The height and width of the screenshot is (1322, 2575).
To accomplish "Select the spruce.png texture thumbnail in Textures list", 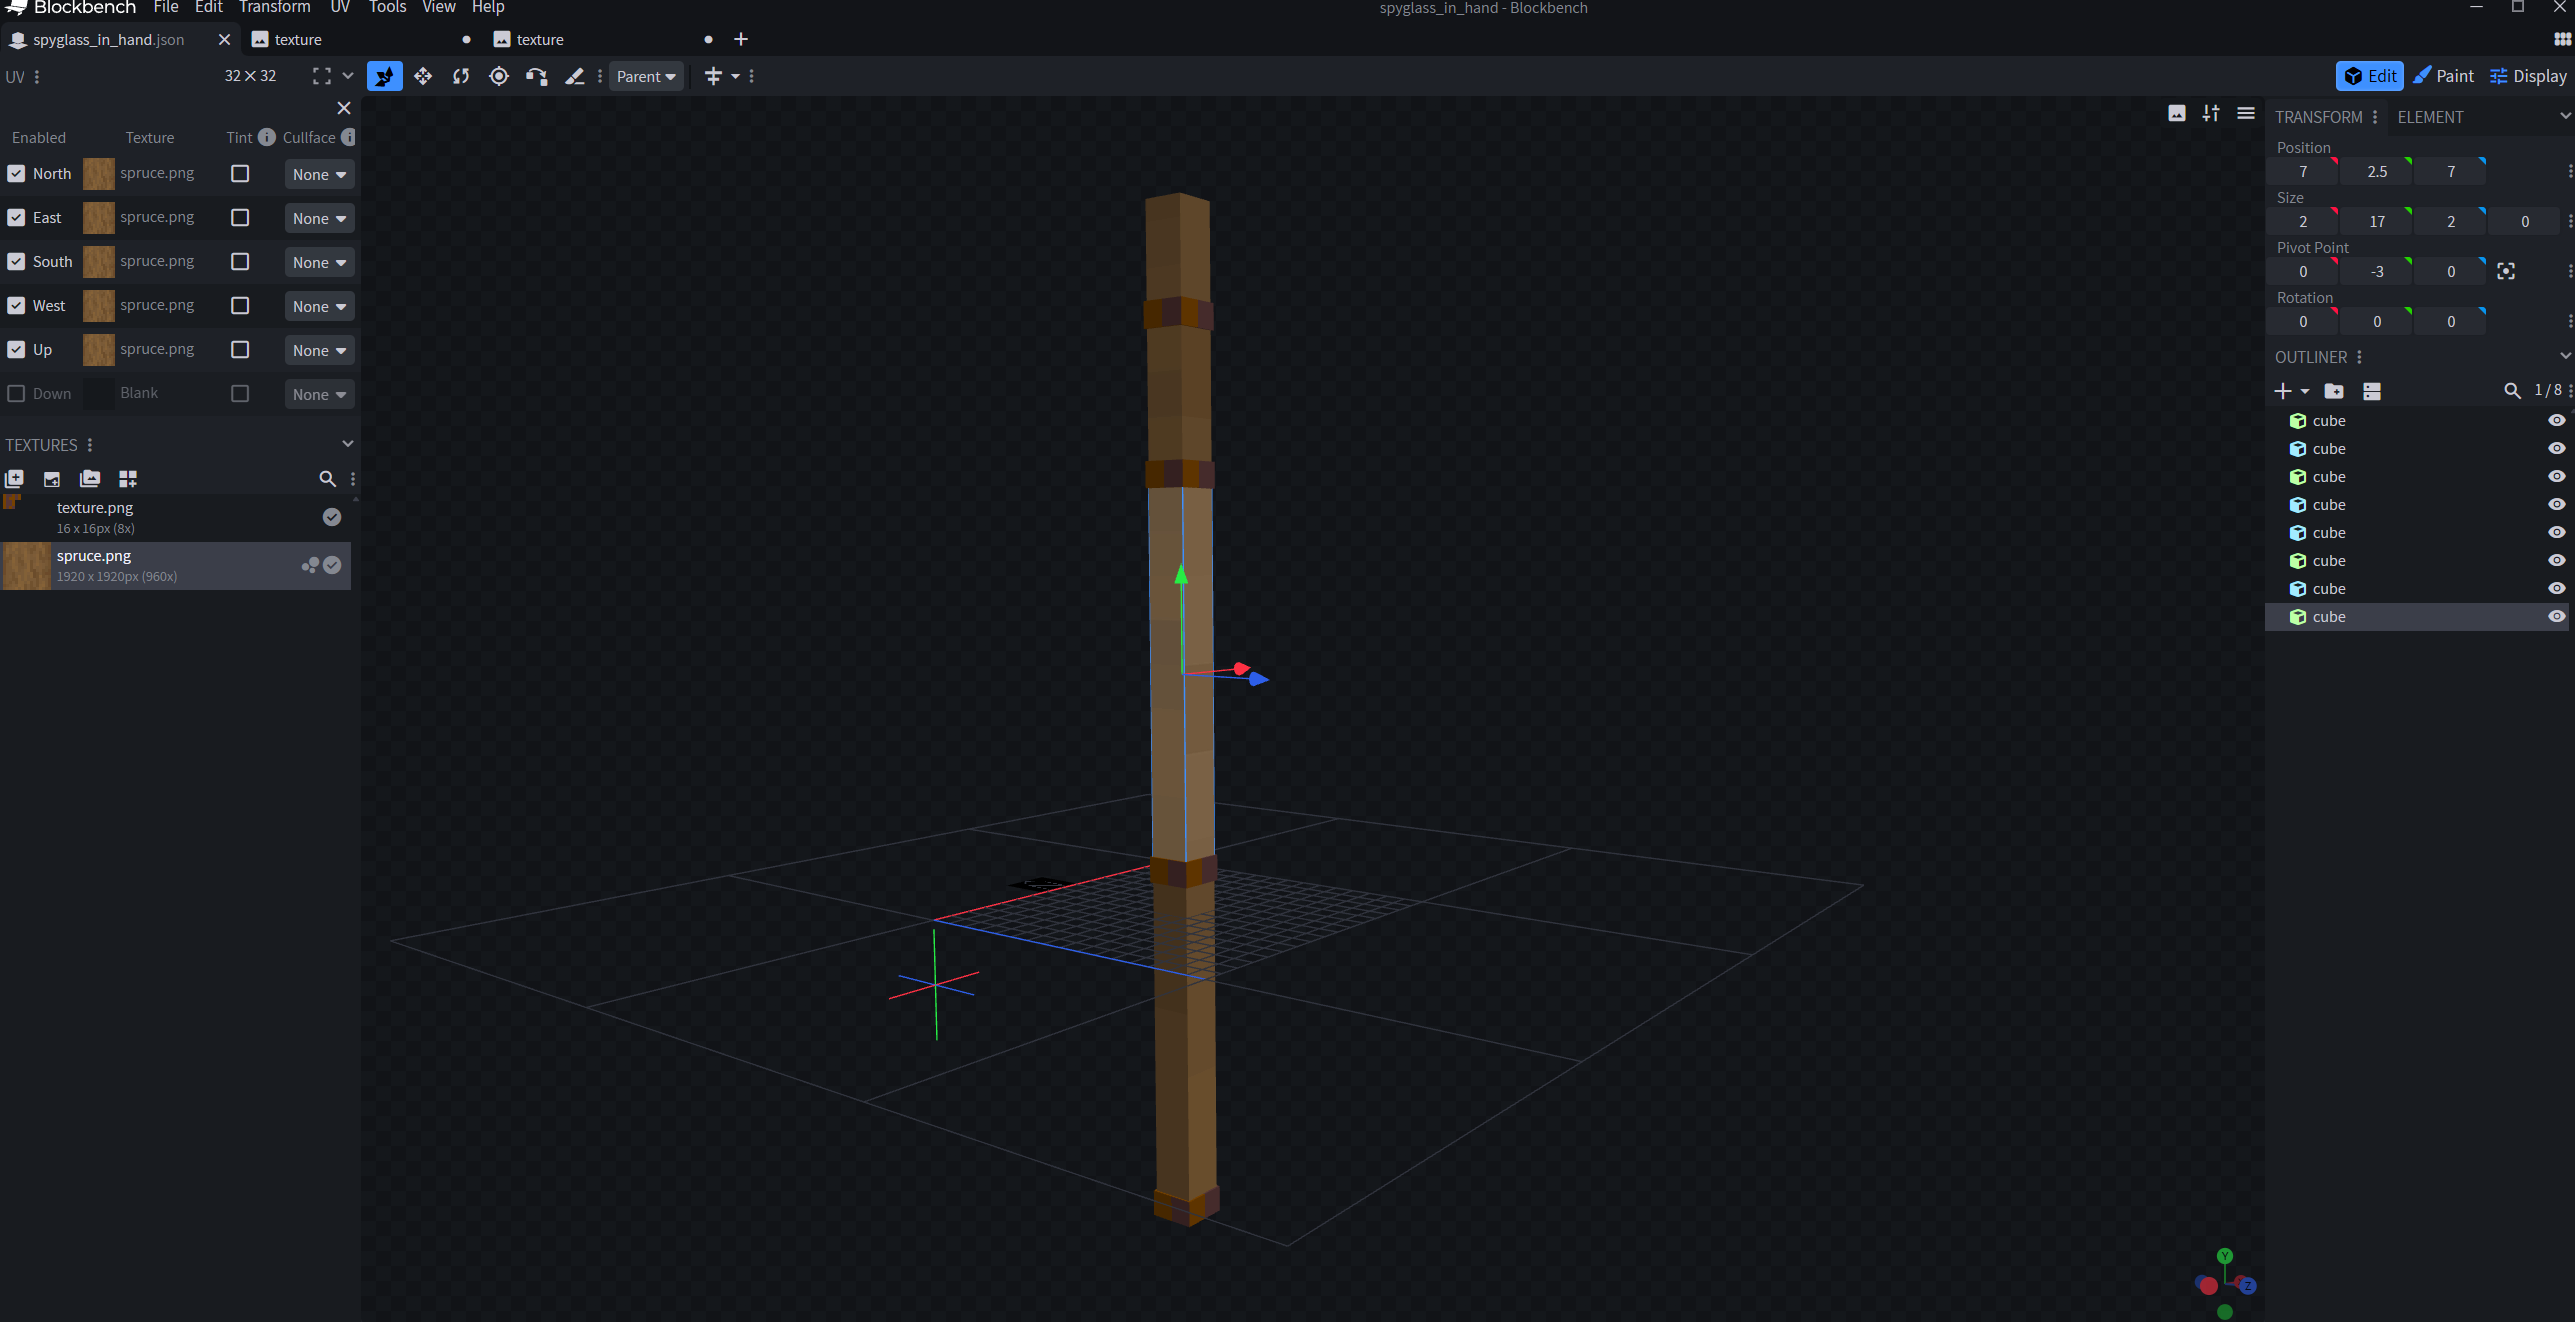I will (x=27, y=566).
